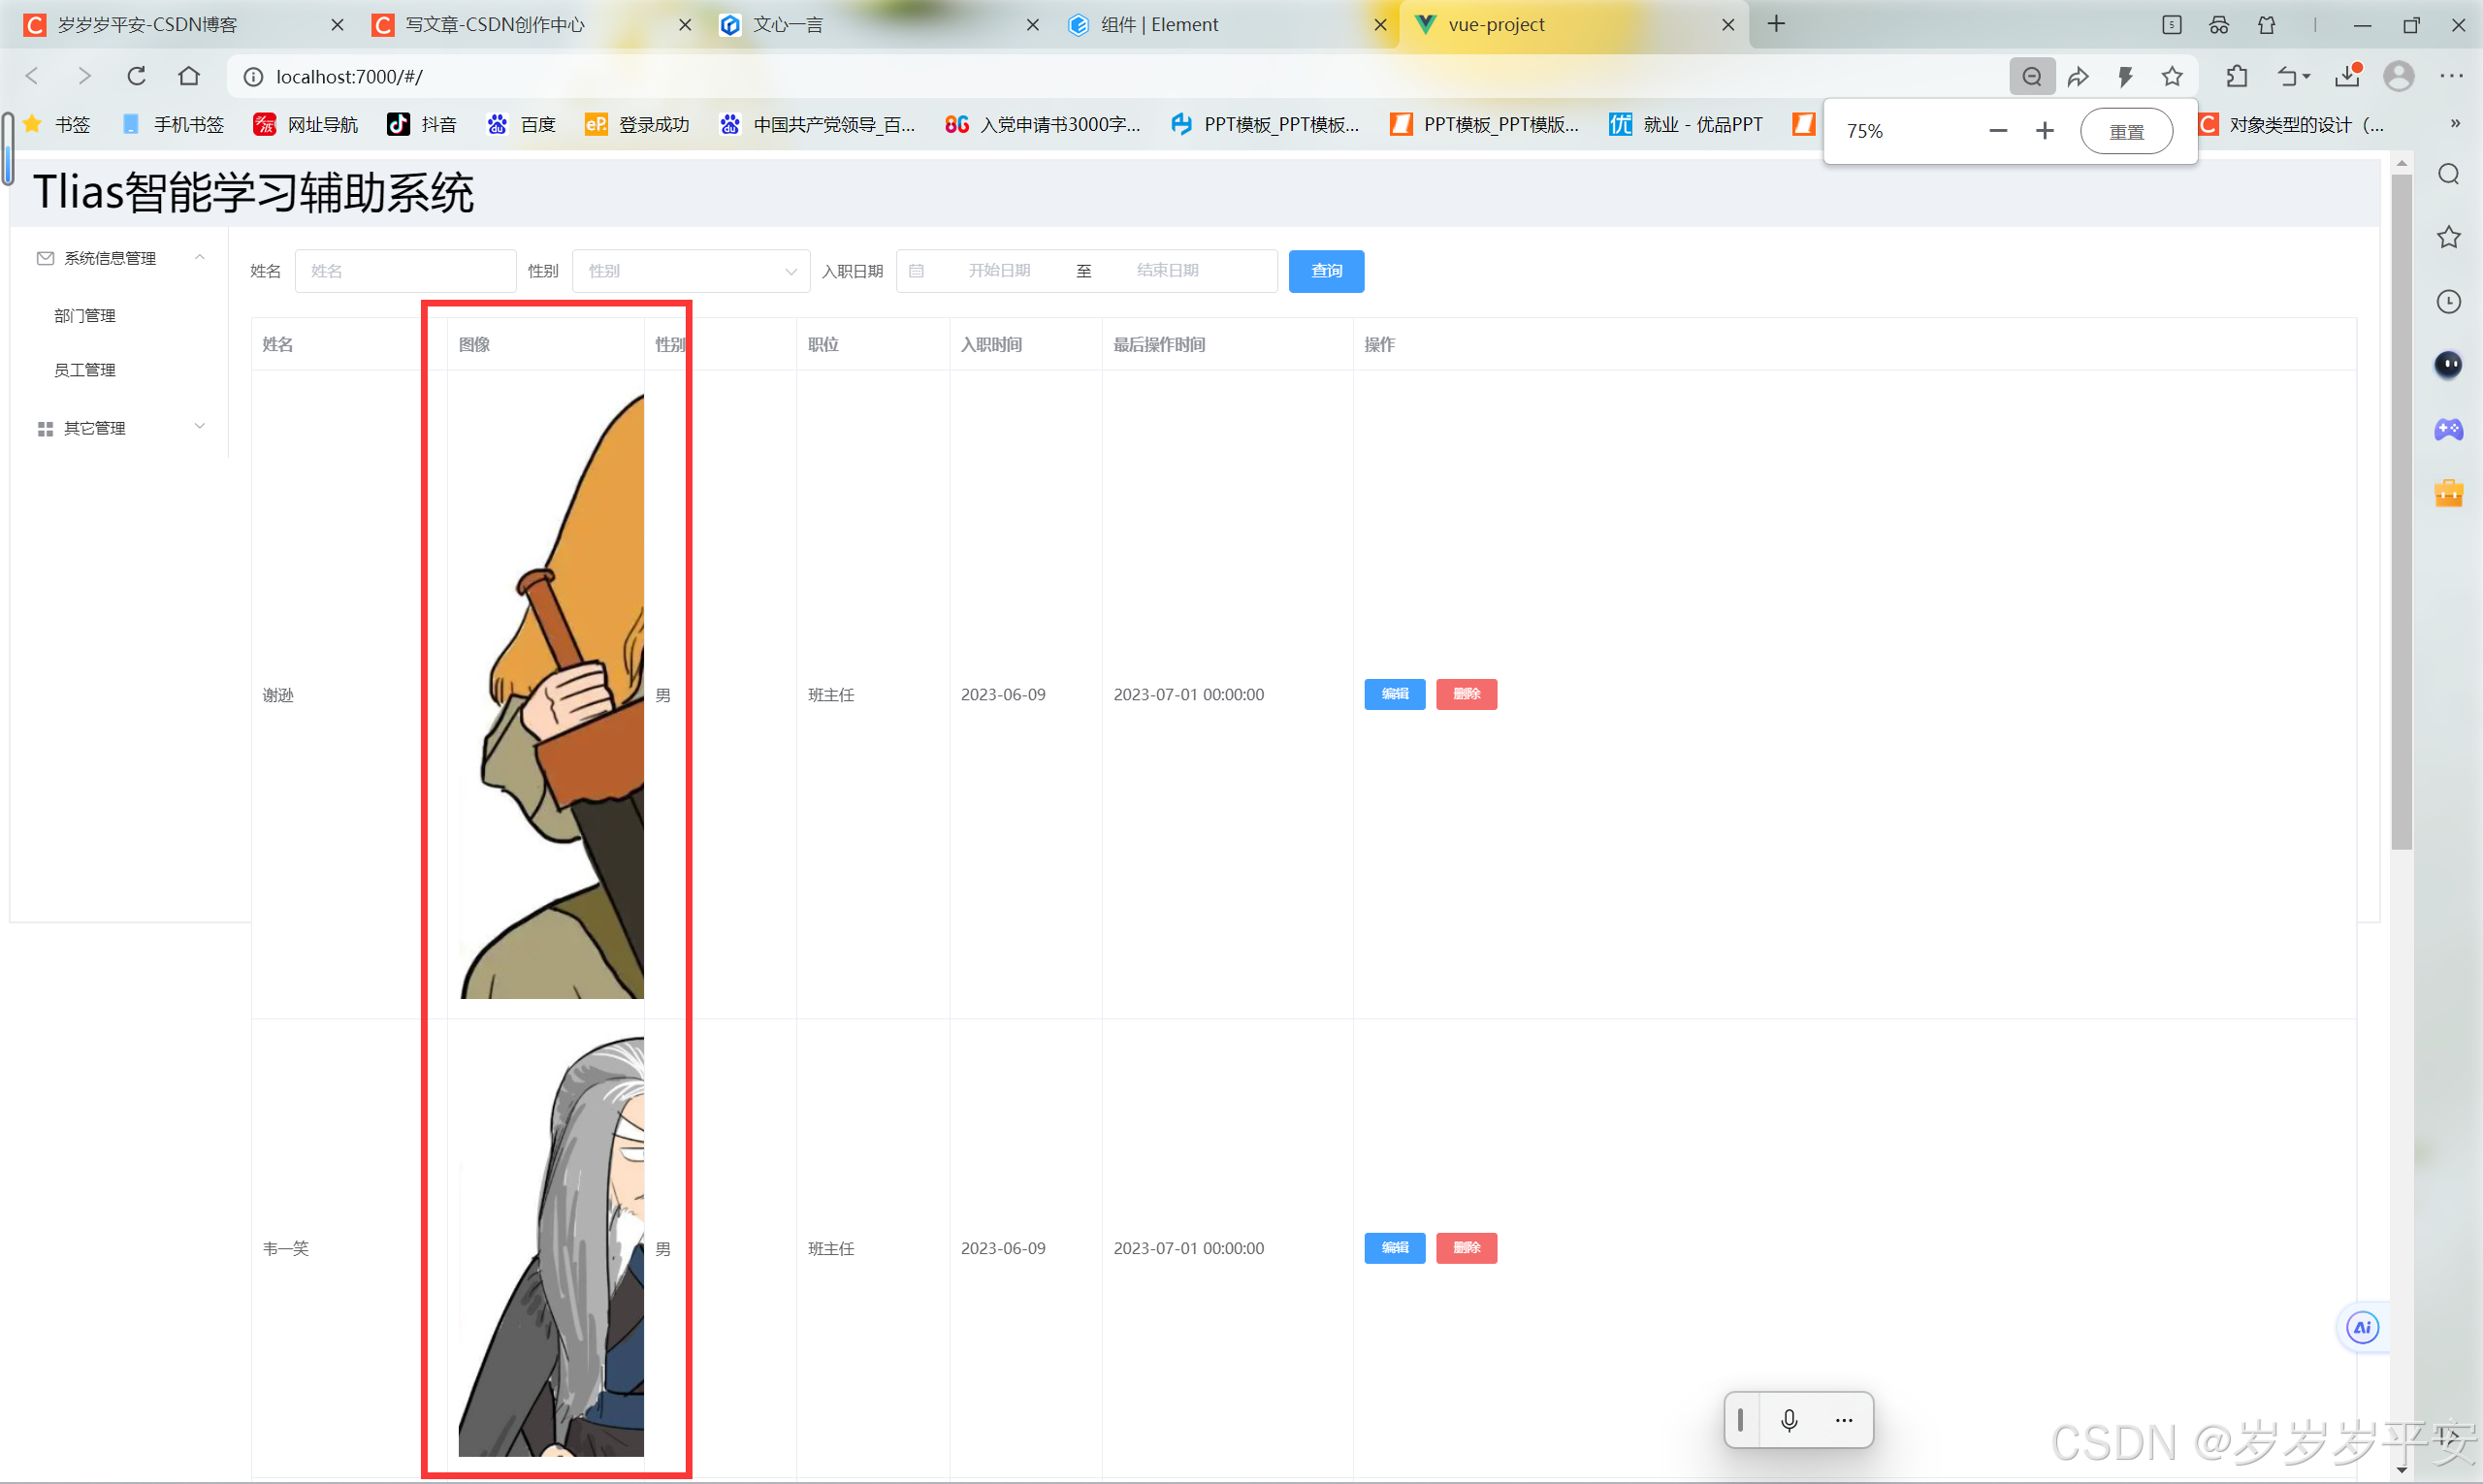Open the extensions puzzle icon
This screenshot has height=1484, width=2483.
tap(2237, 76)
